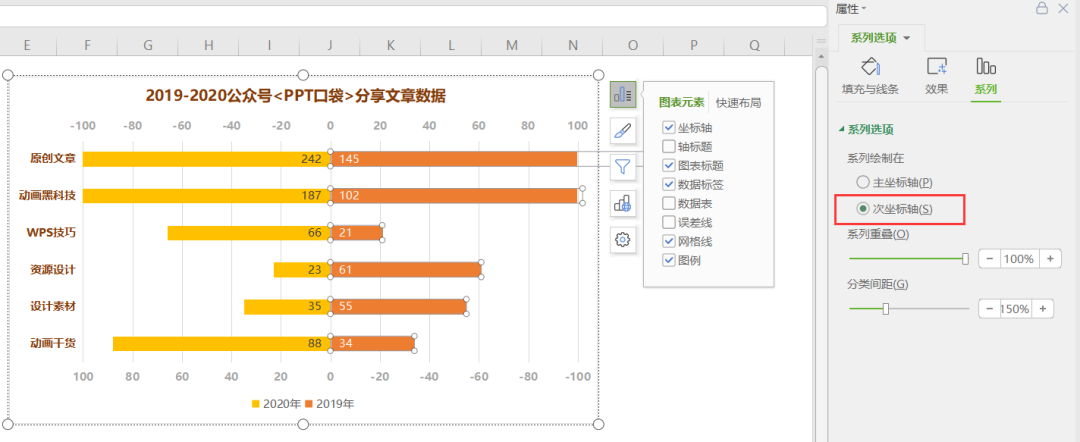Open the online chart button beside chart

pyautogui.click(x=623, y=203)
